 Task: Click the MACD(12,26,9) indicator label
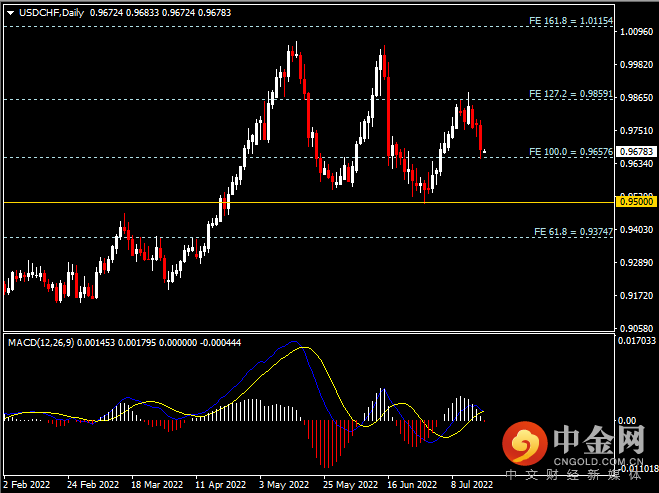coord(41,343)
